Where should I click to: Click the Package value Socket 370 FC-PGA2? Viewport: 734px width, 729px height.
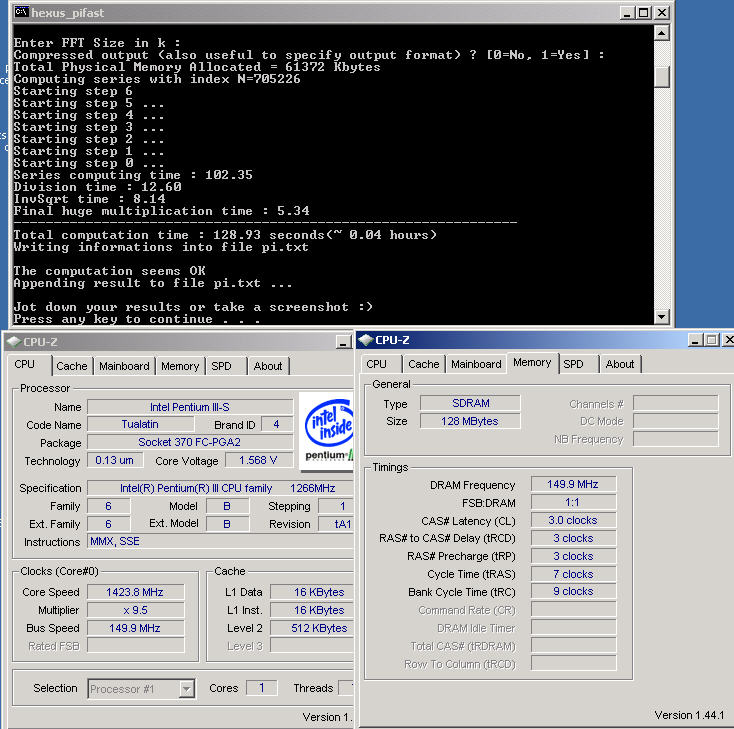coord(190,442)
